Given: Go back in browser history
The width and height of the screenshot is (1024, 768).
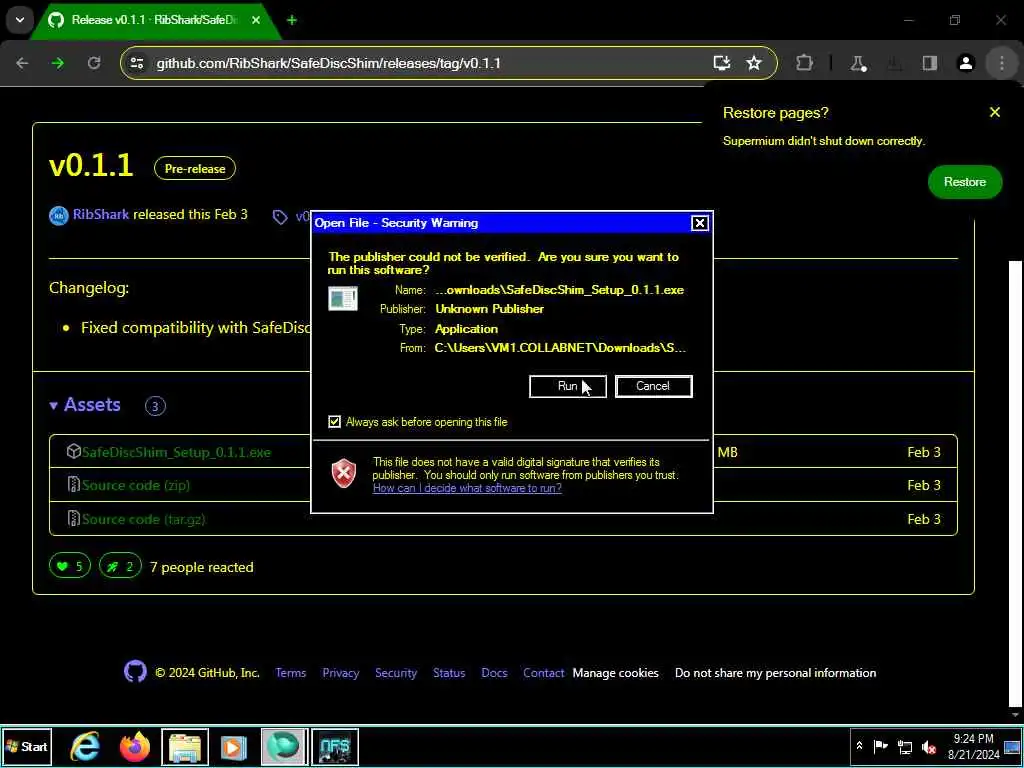Looking at the screenshot, I should click(x=22, y=63).
